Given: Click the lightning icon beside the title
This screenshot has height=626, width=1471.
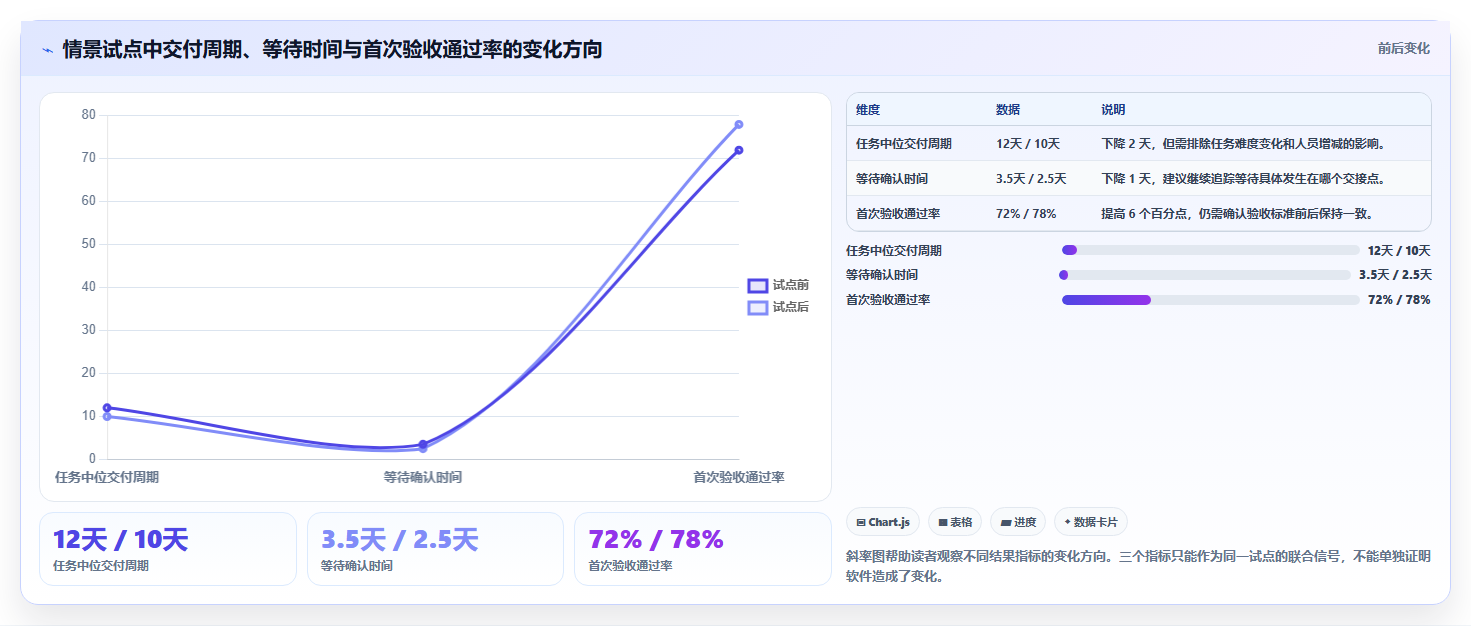Looking at the screenshot, I should 47,50.
